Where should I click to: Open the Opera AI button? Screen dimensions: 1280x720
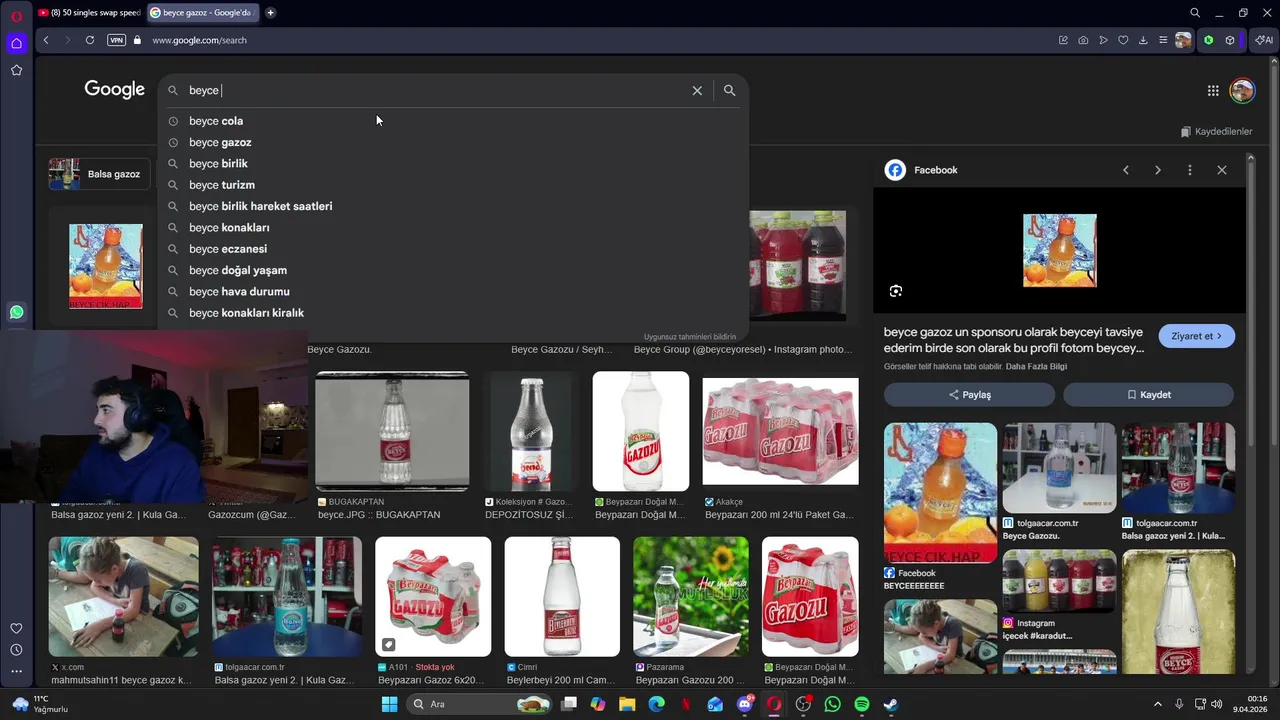tap(1264, 40)
